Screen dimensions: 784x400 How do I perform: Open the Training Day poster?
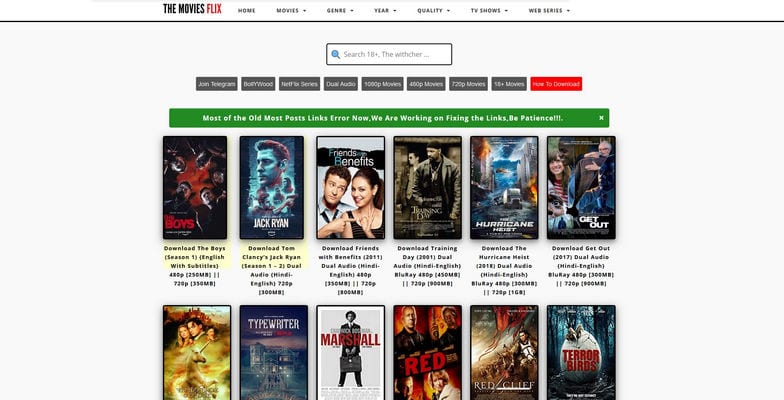[428, 188]
